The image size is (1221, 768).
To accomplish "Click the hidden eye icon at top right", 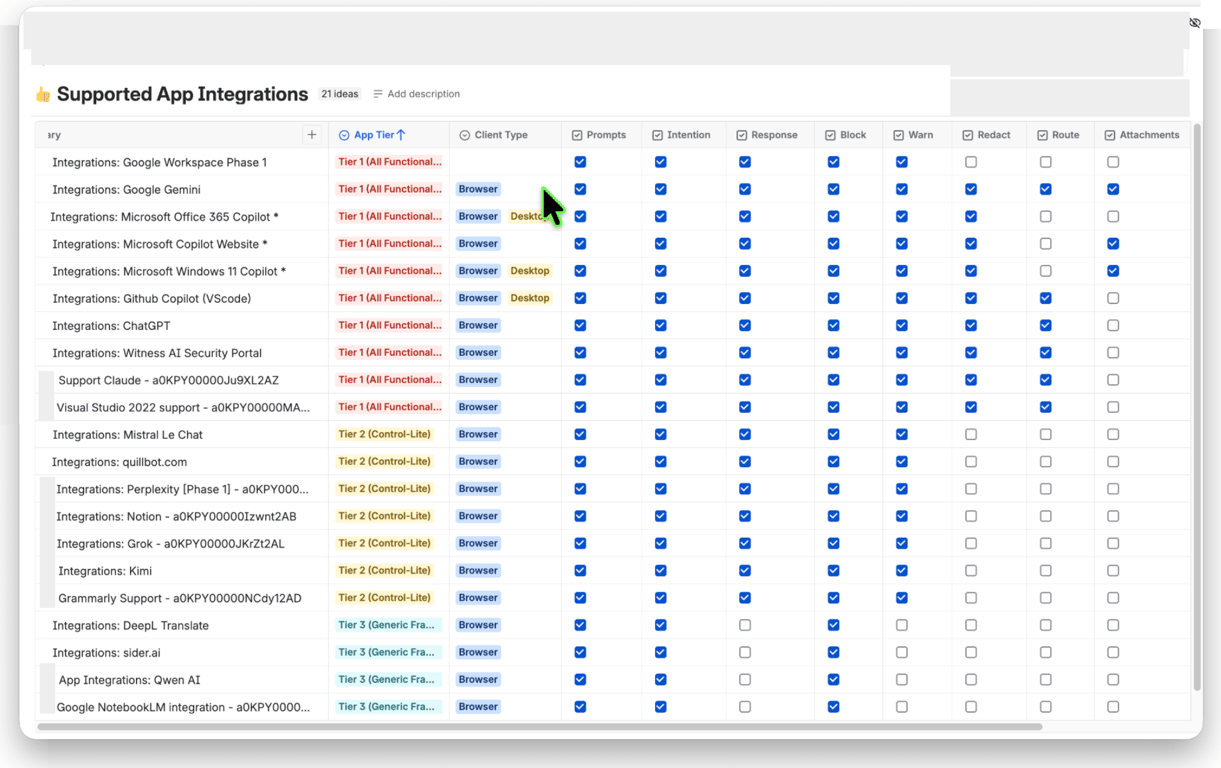I will (x=1195, y=23).
